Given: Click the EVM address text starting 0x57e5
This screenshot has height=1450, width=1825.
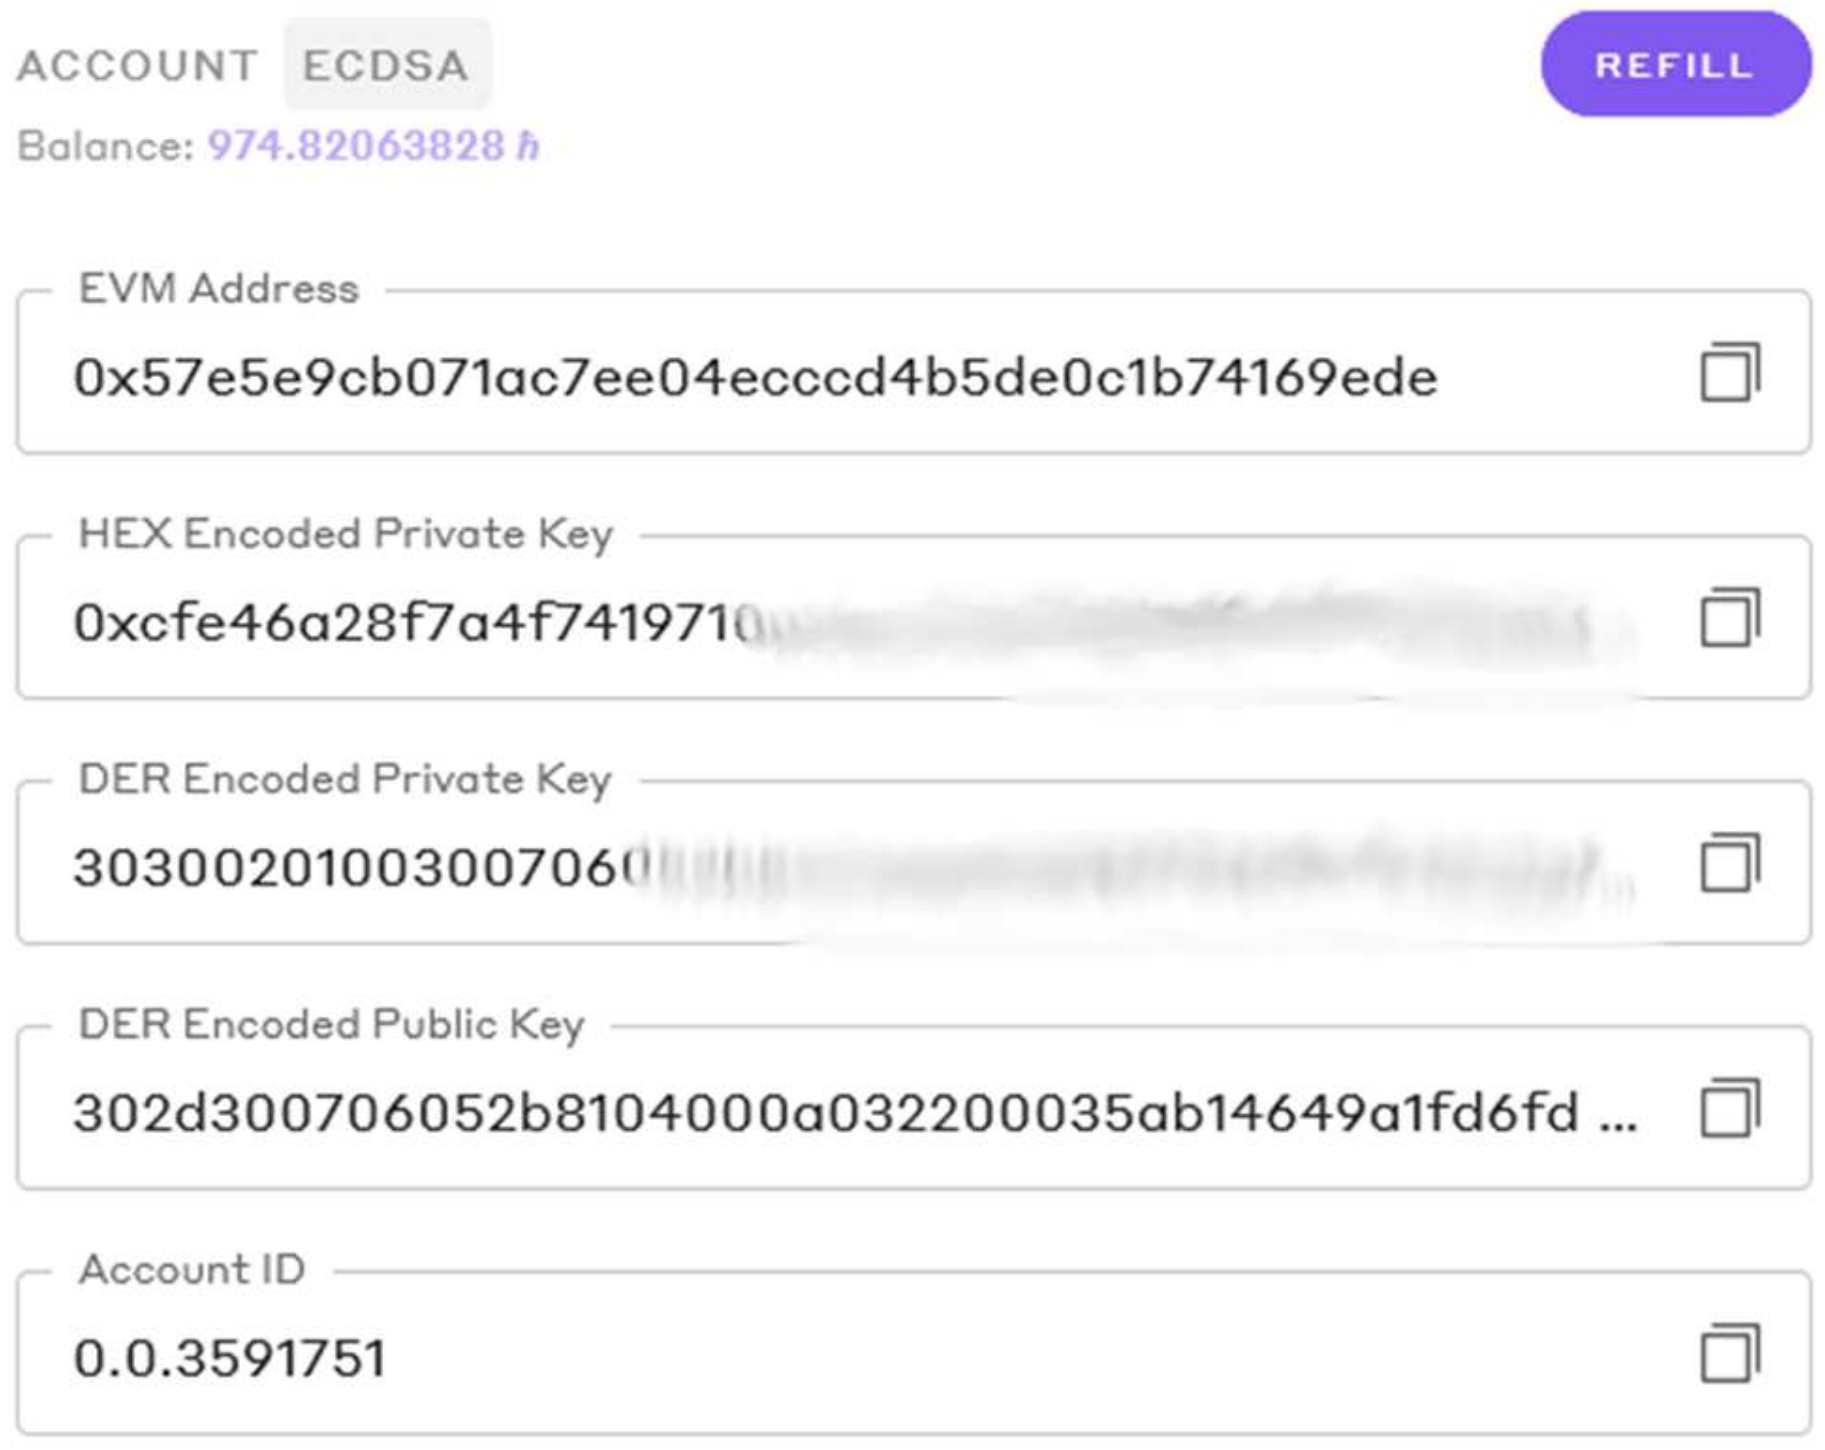Looking at the screenshot, I should pyautogui.click(x=755, y=378).
